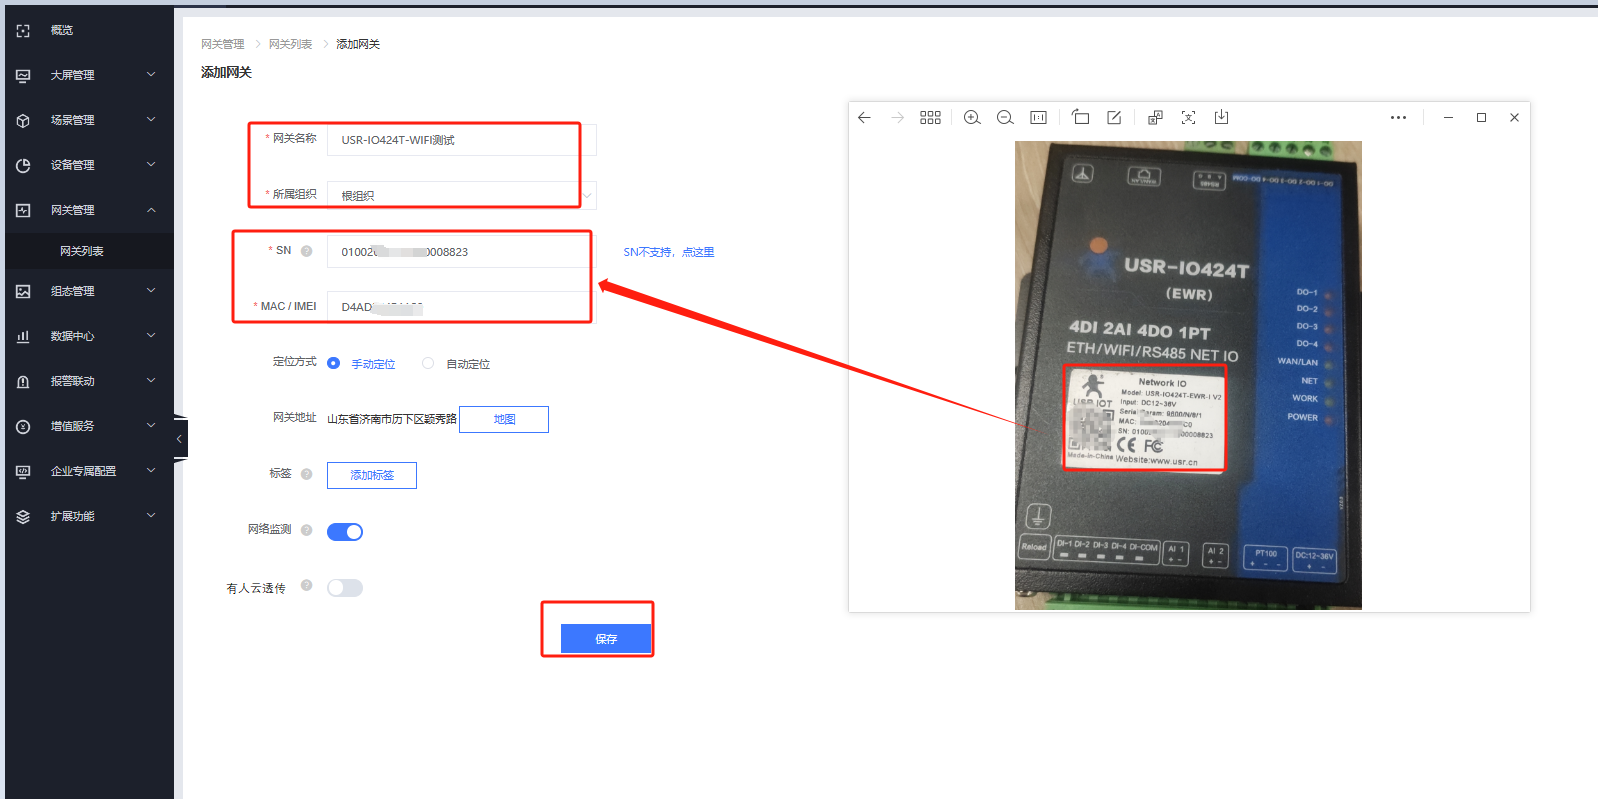This screenshot has width=1598, height=799.
Task: Click the 设备管理 pie icon
Action: click(x=23, y=166)
